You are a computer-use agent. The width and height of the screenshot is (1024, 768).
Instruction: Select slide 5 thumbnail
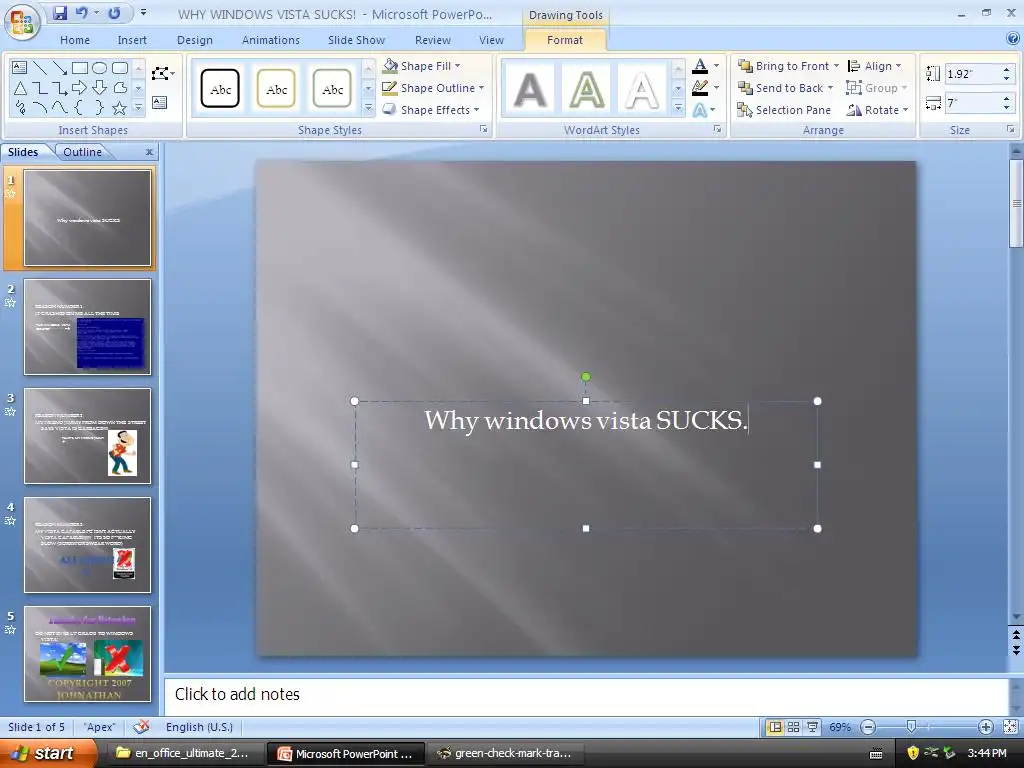coord(88,654)
